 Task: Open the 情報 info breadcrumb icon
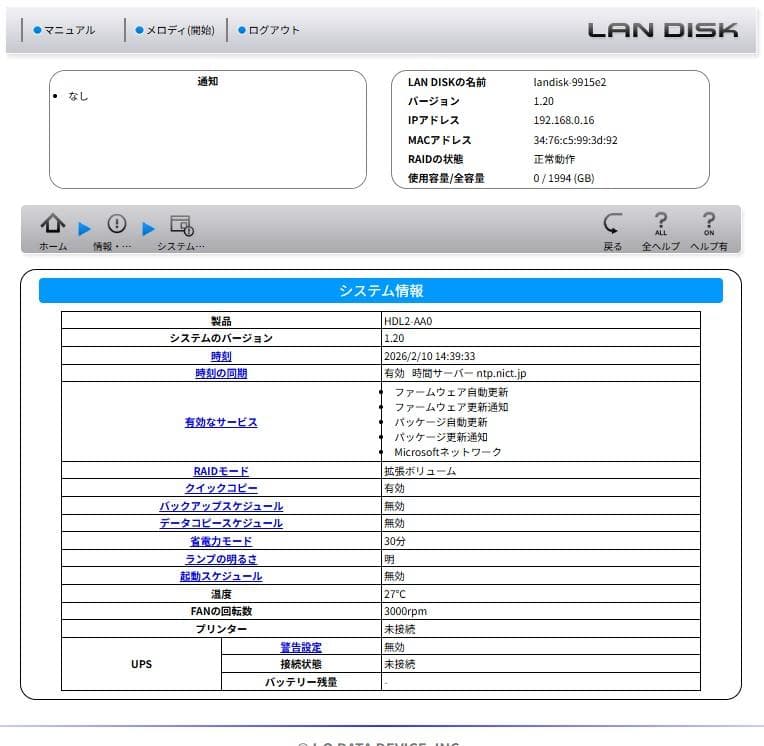pos(116,224)
